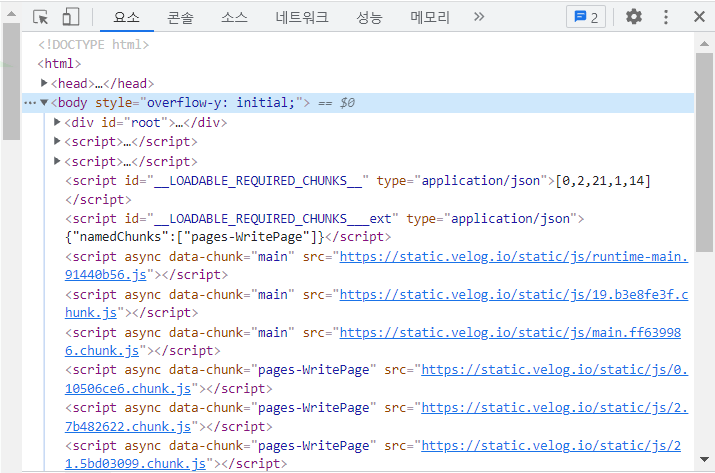Switch to the 소스 tab
The width and height of the screenshot is (715, 473).
tap(234, 17)
